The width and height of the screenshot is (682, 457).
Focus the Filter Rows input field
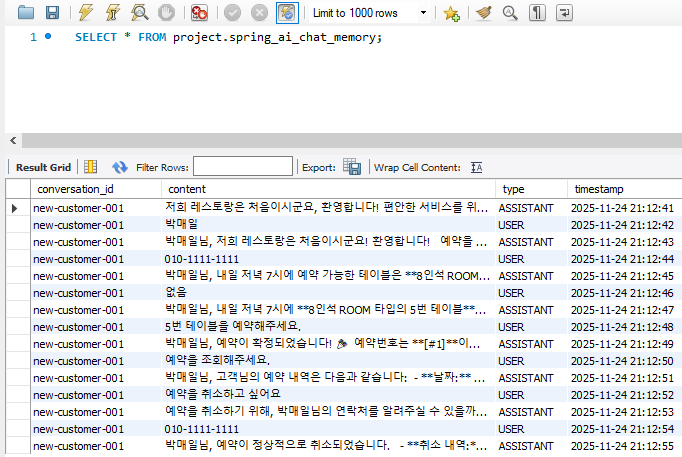tap(243, 167)
